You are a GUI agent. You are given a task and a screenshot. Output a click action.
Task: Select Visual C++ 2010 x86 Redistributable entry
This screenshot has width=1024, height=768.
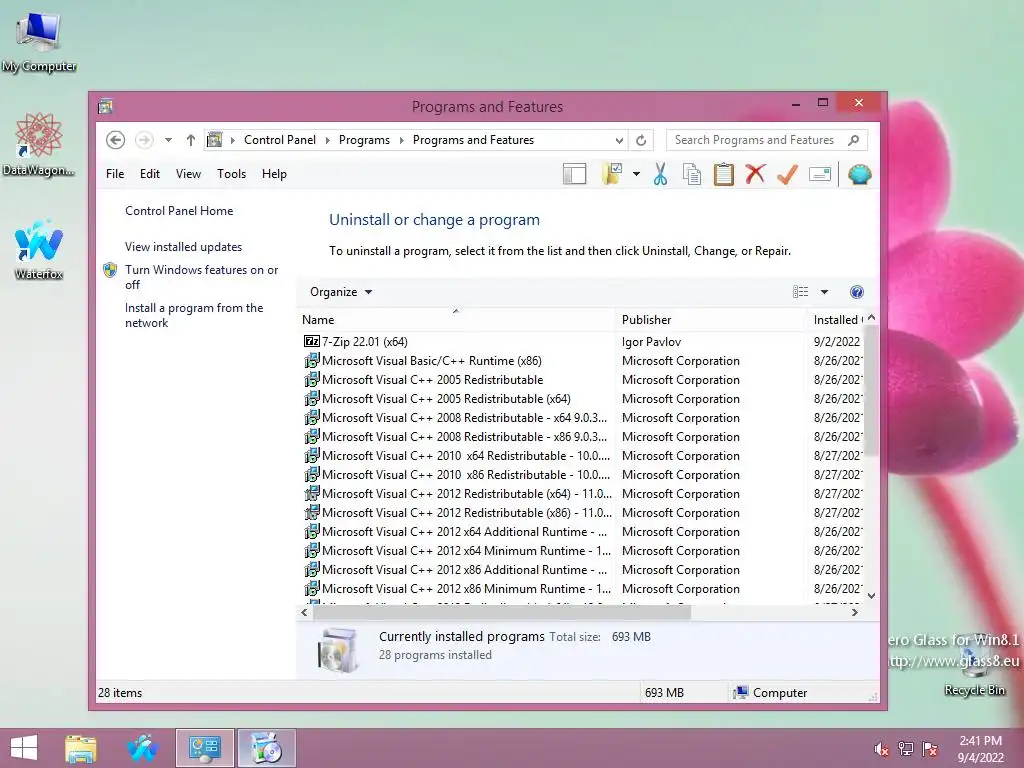pos(466,475)
